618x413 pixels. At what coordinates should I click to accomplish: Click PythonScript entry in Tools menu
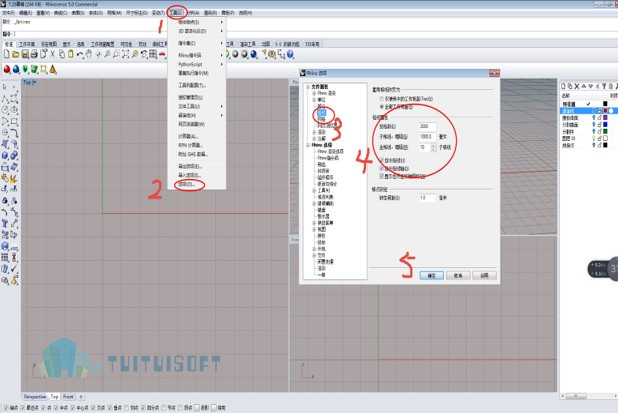(x=190, y=64)
